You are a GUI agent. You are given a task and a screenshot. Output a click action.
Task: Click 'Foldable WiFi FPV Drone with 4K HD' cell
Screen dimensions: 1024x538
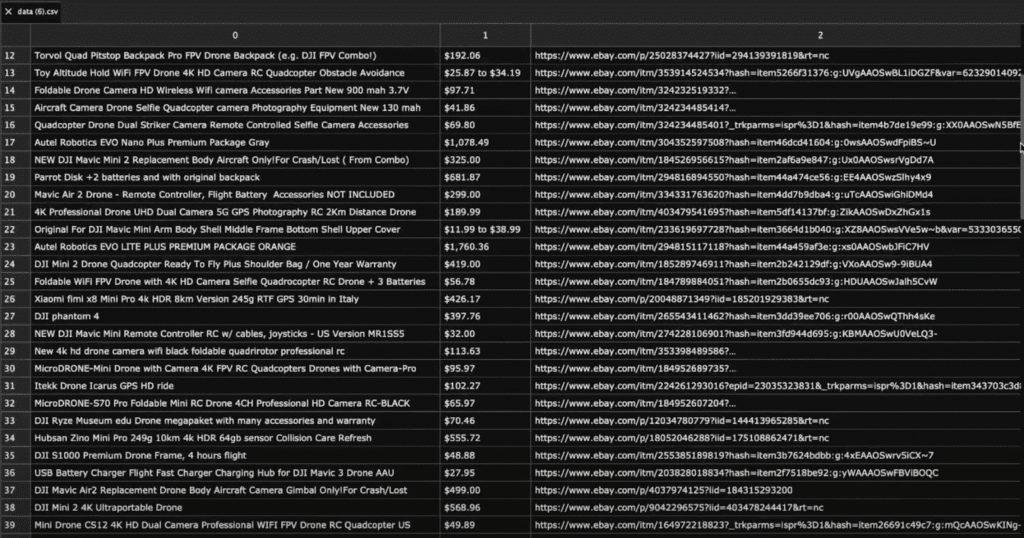(x=235, y=281)
